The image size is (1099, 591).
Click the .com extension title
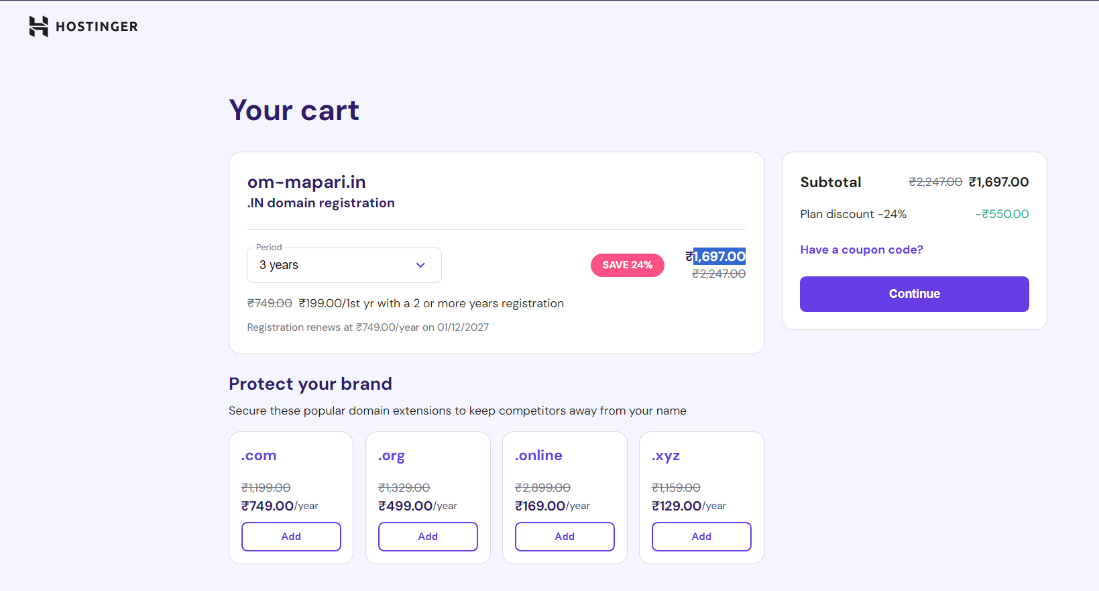coord(259,455)
